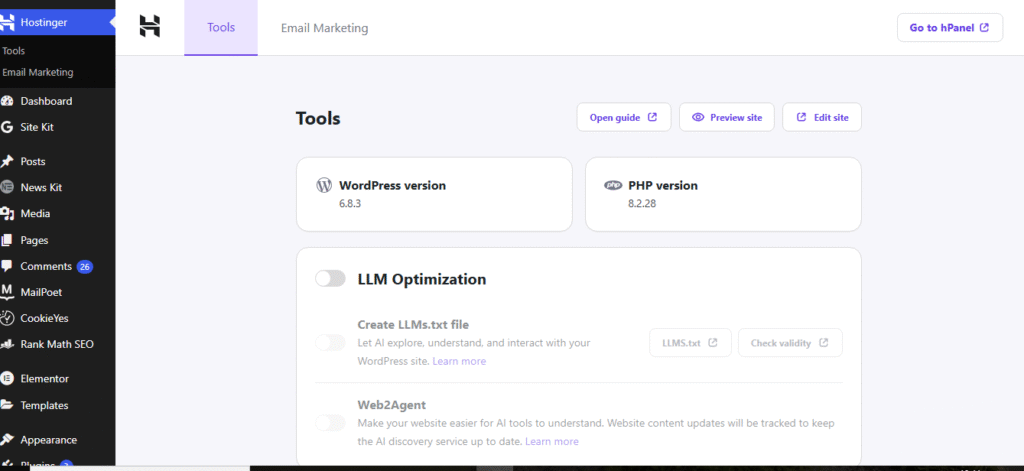Open the Dashboard menu item

tap(57, 101)
